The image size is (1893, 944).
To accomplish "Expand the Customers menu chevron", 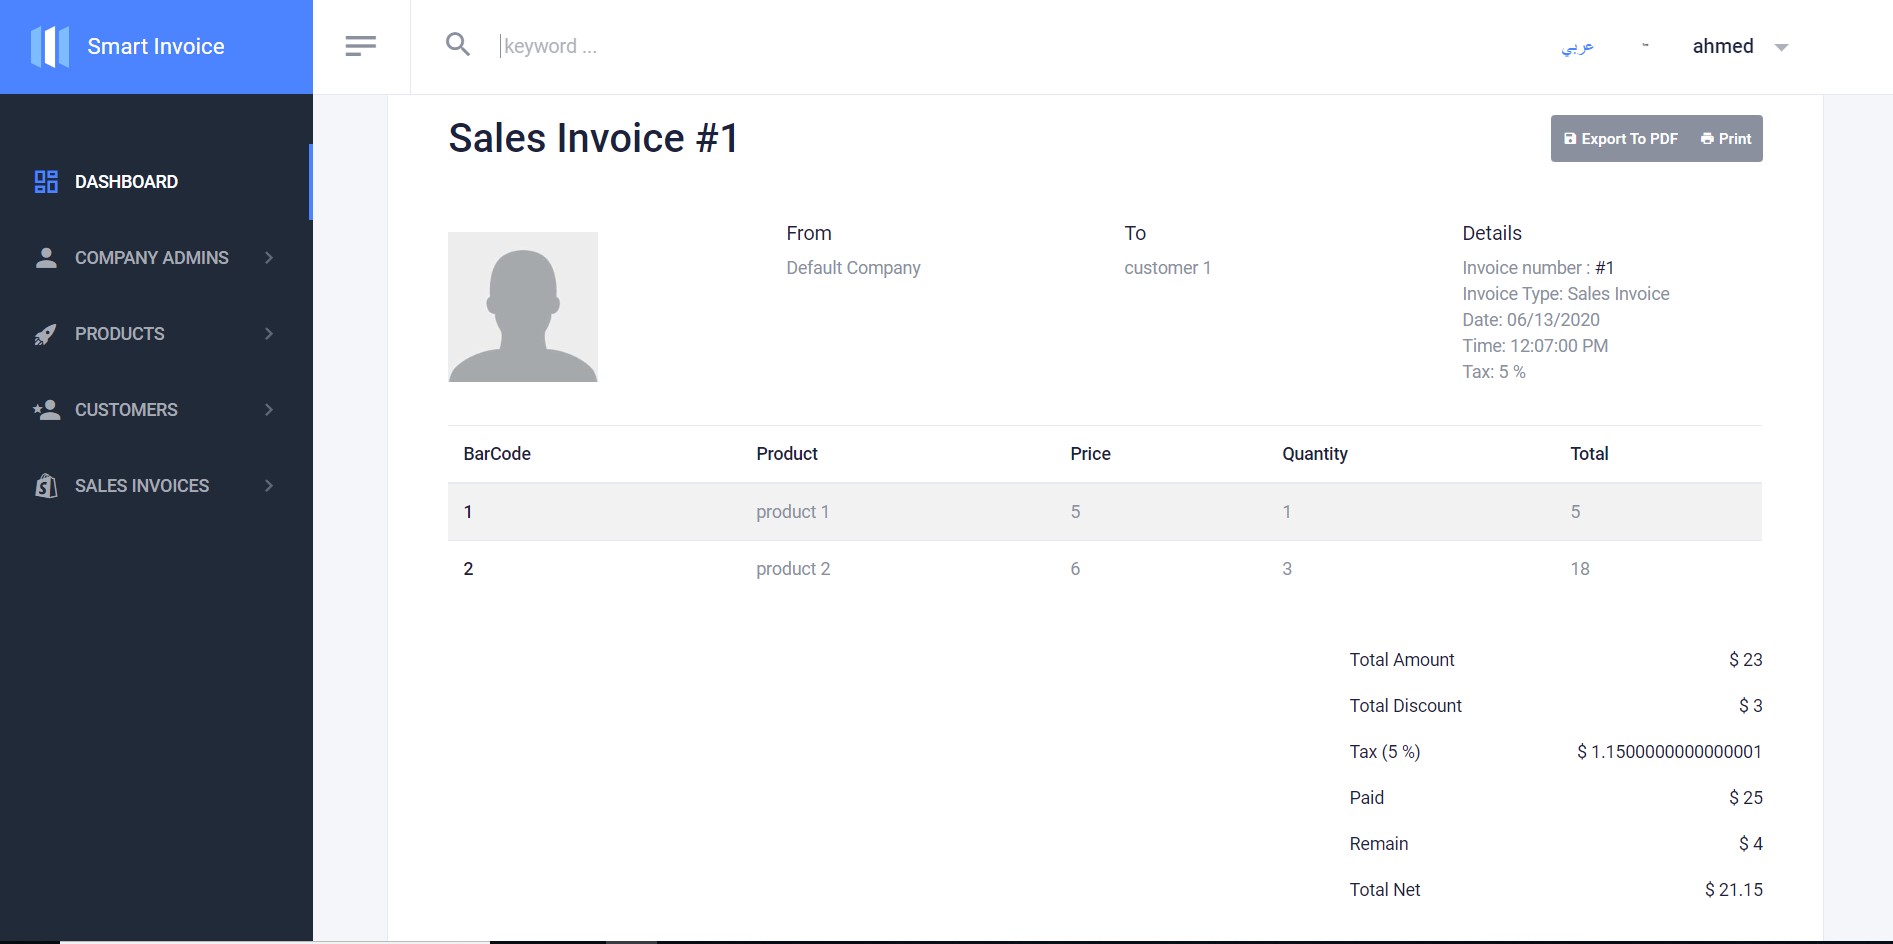I will tap(268, 410).
